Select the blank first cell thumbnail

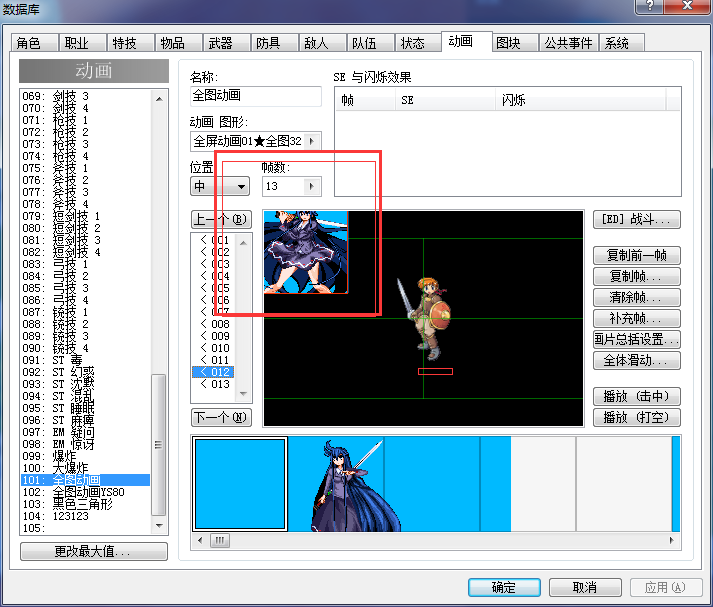click(x=240, y=484)
